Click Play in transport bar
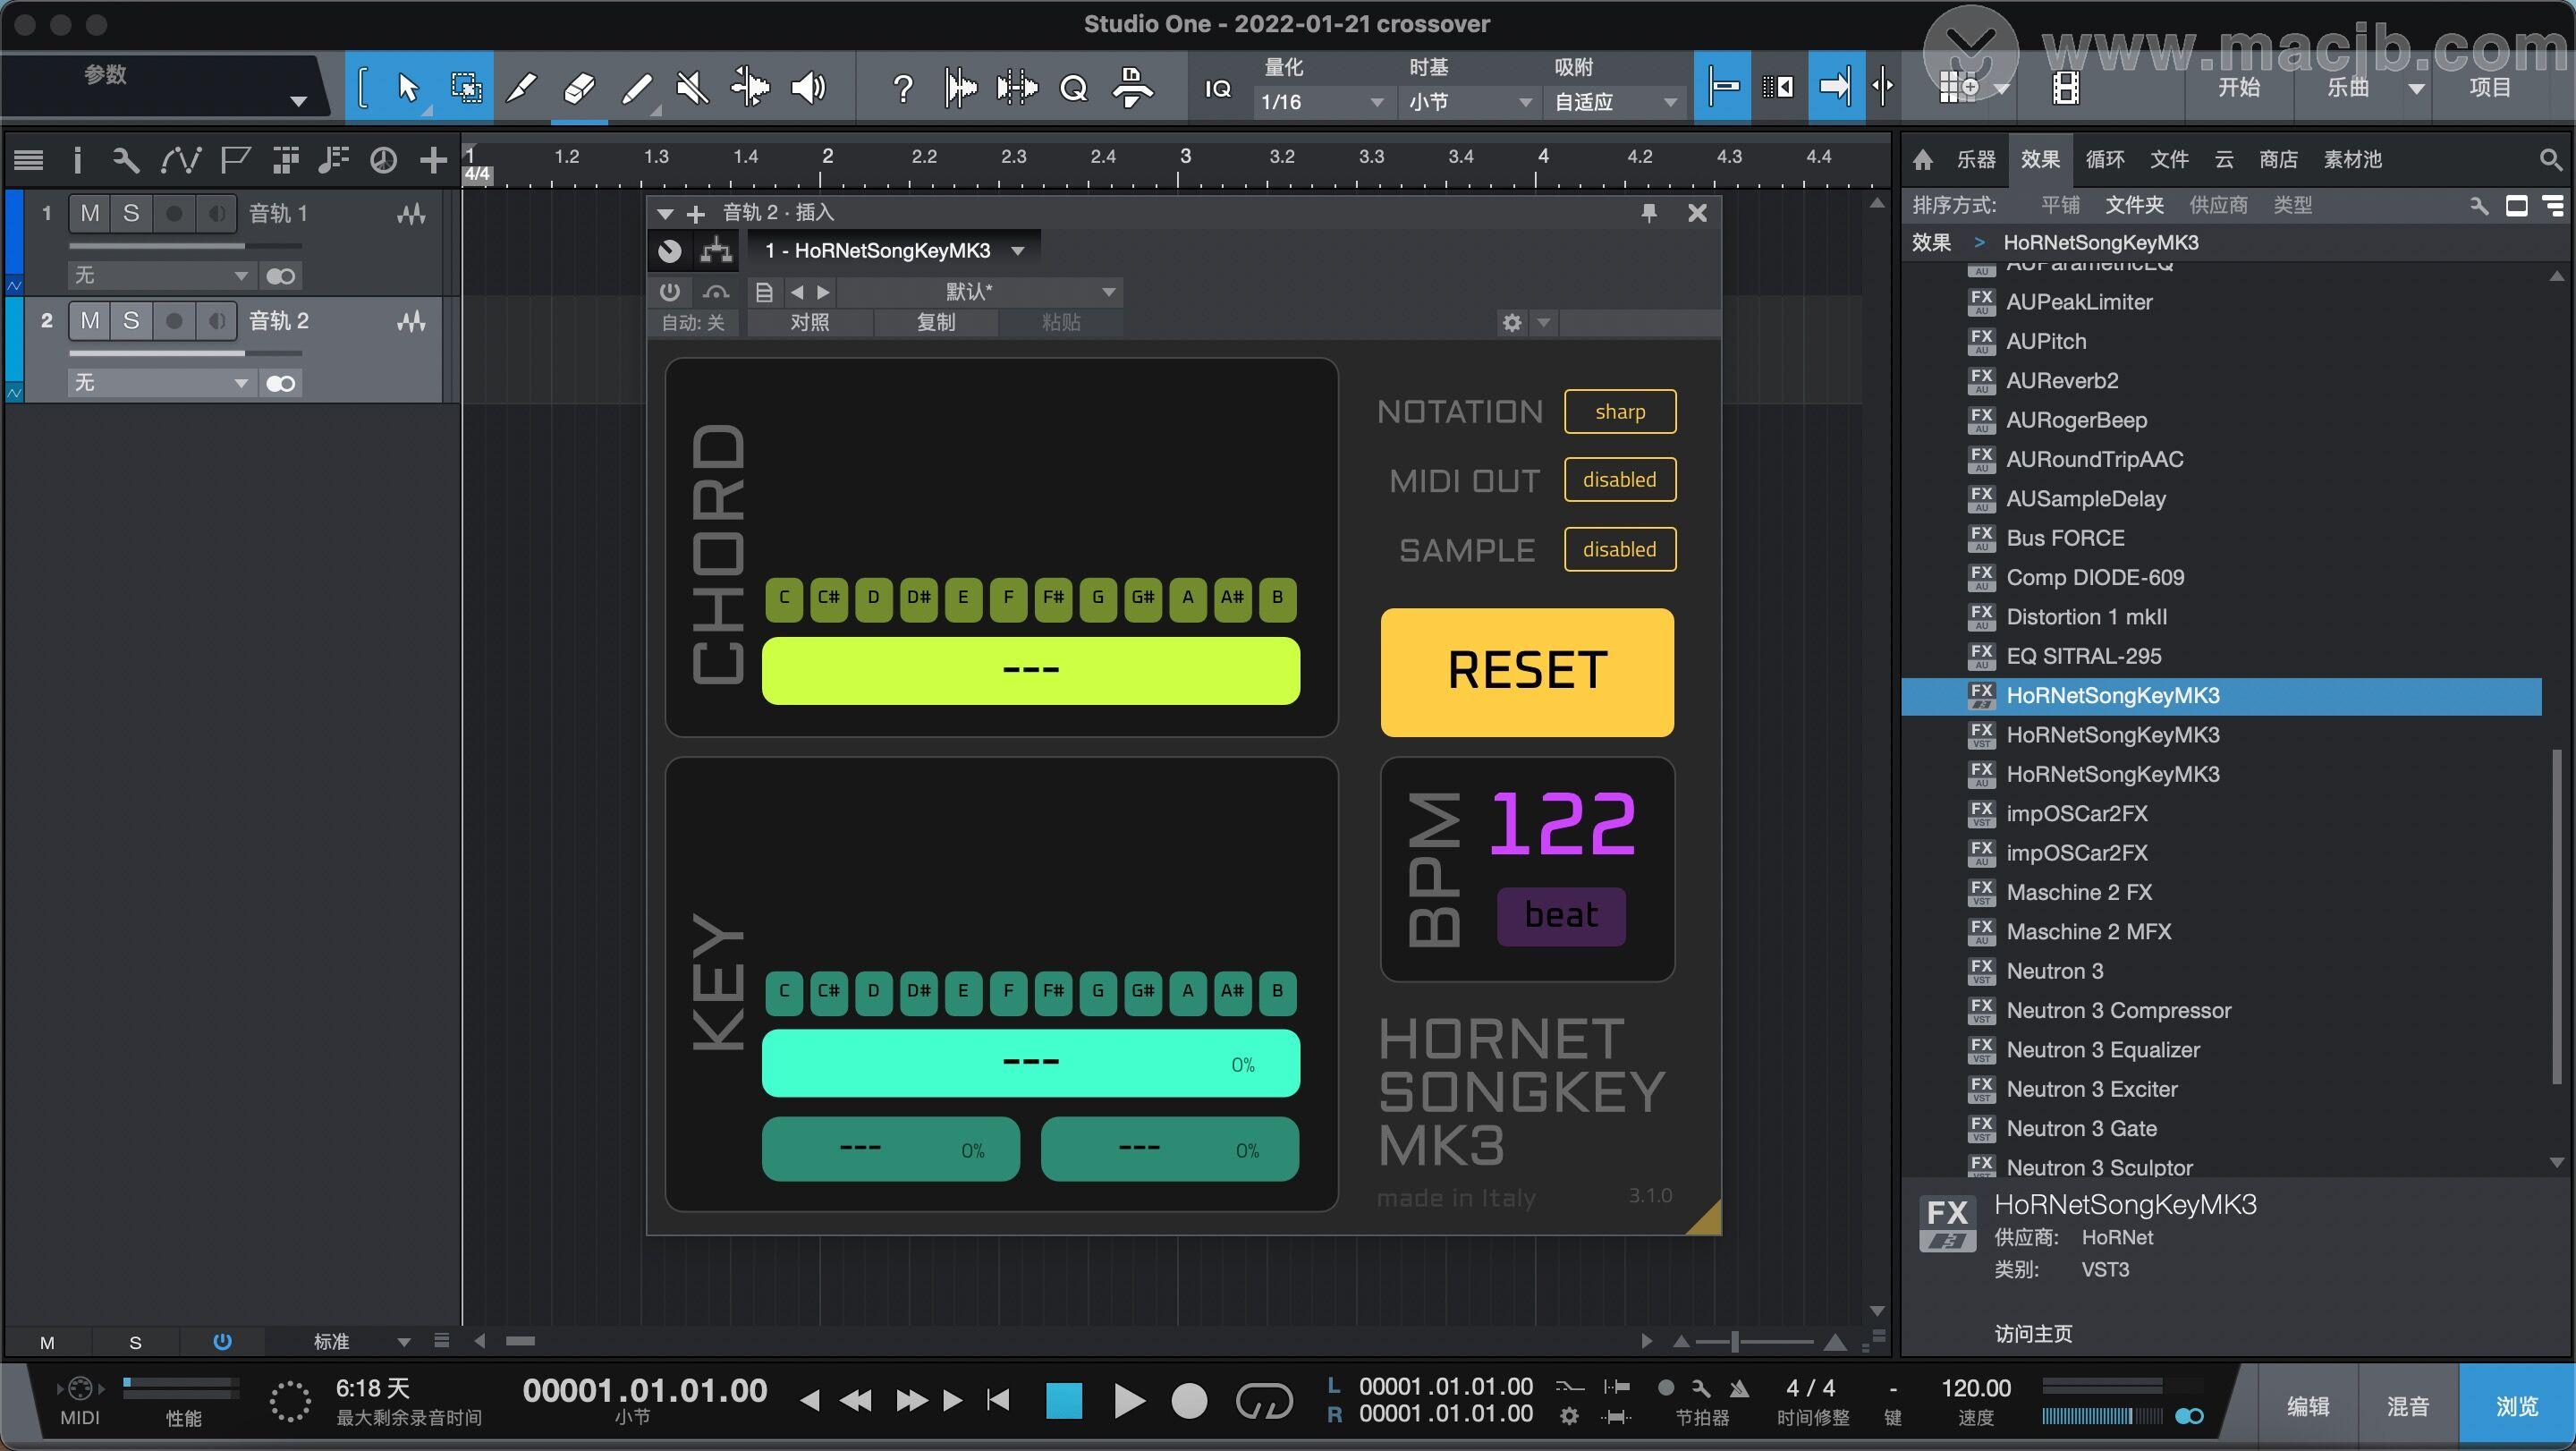 pyautogui.click(x=1128, y=1400)
